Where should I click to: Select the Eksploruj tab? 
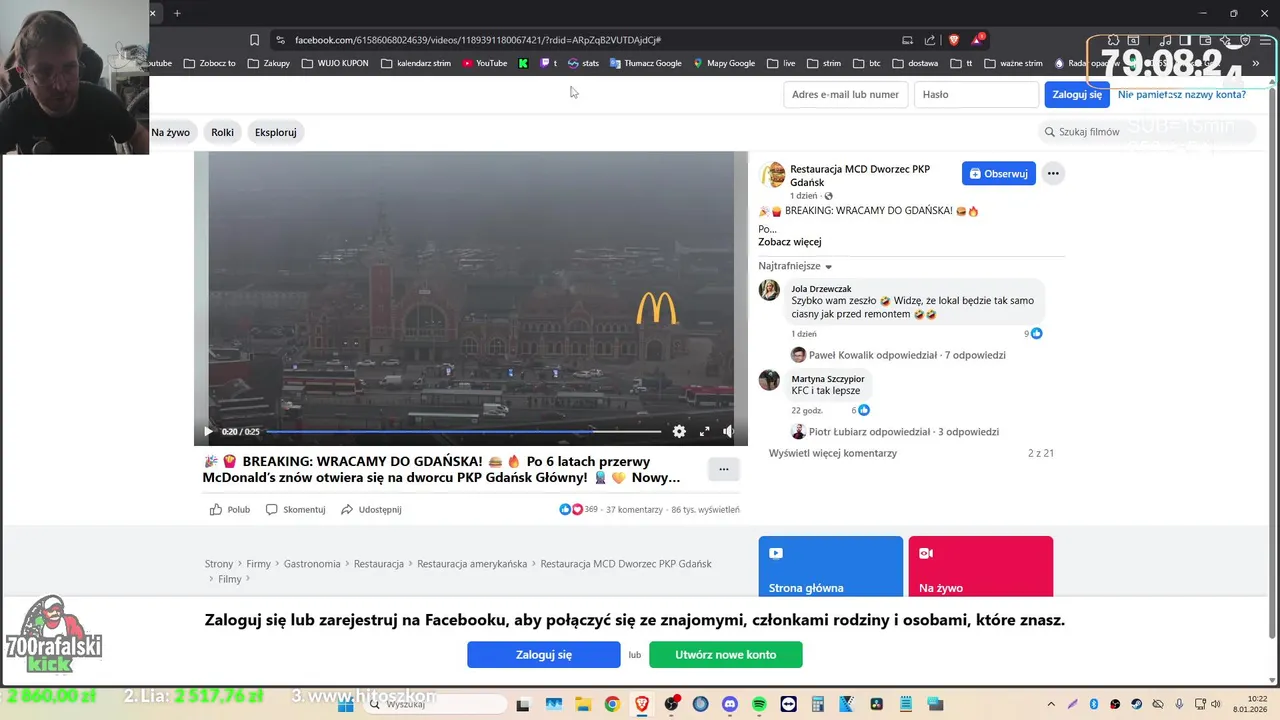275,132
